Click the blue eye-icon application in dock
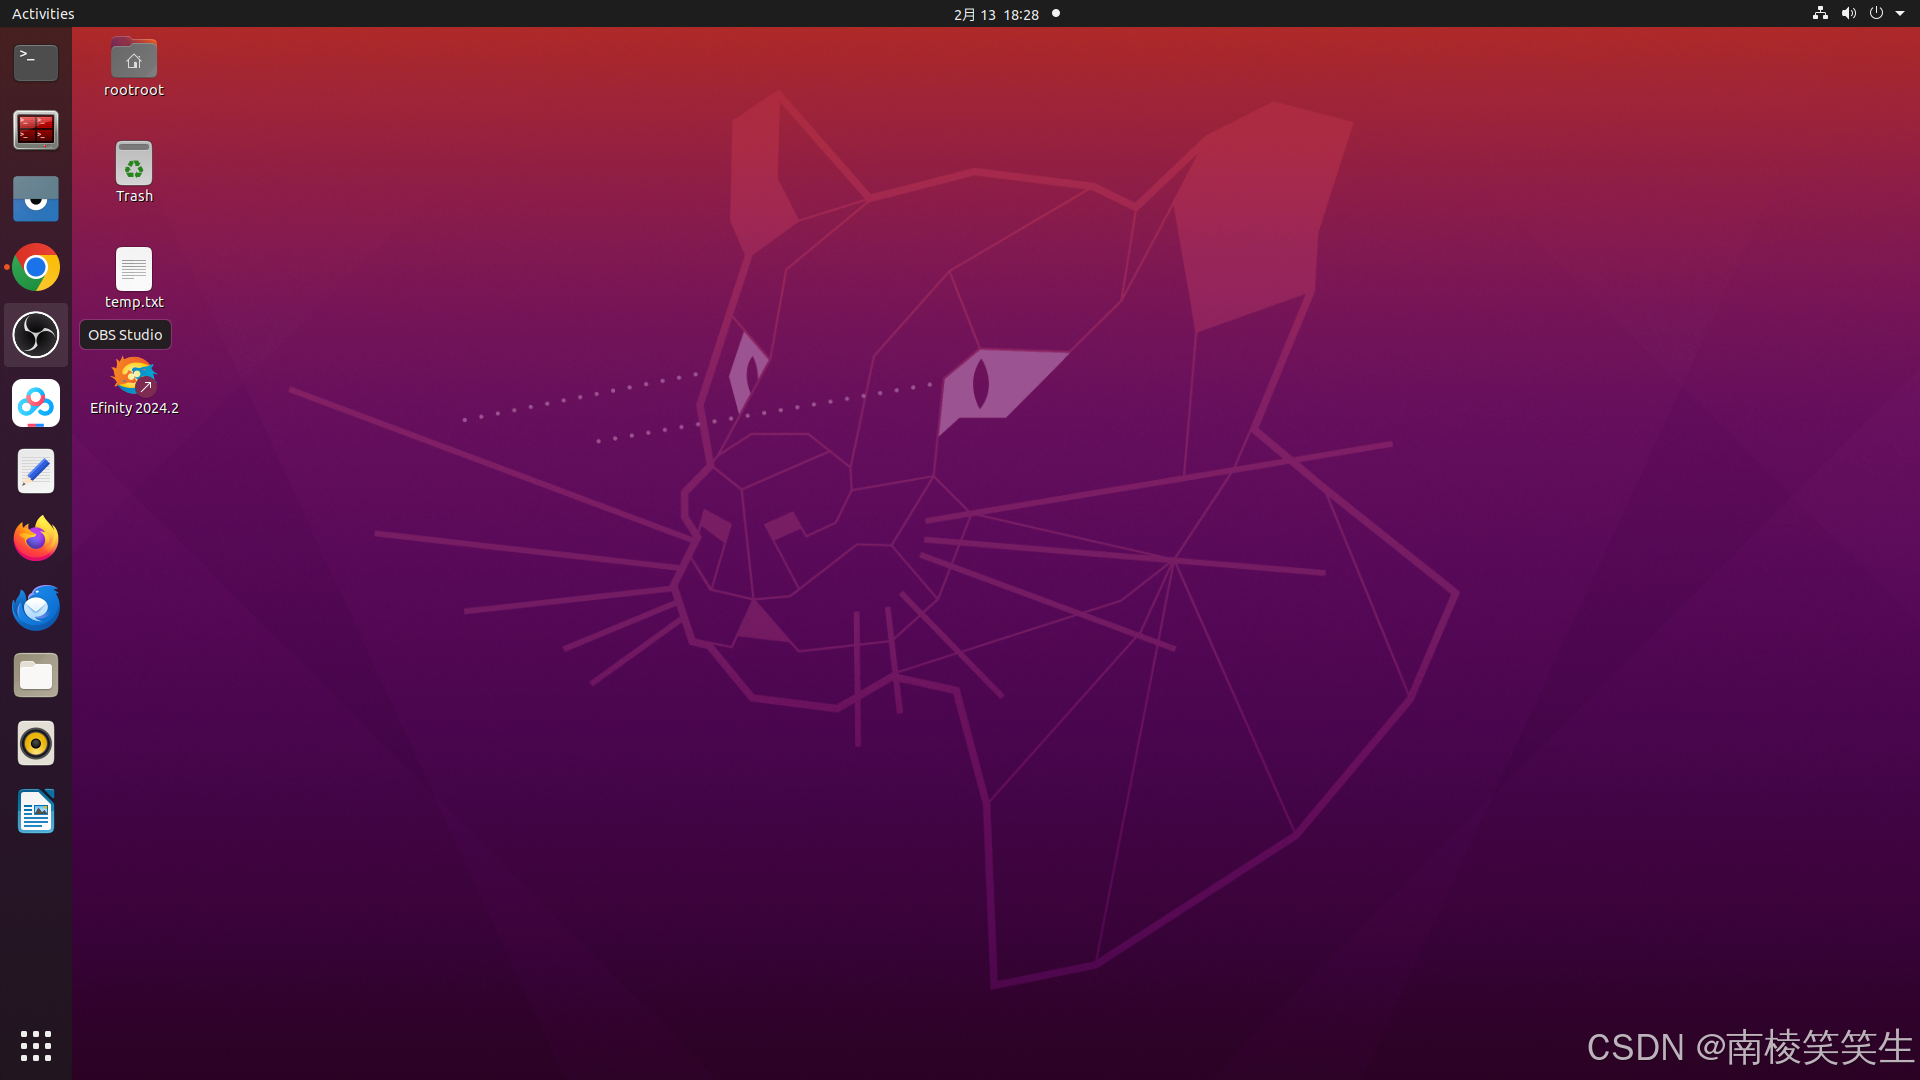Image resolution: width=1920 pixels, height=1080 pixels. (36, 199)
